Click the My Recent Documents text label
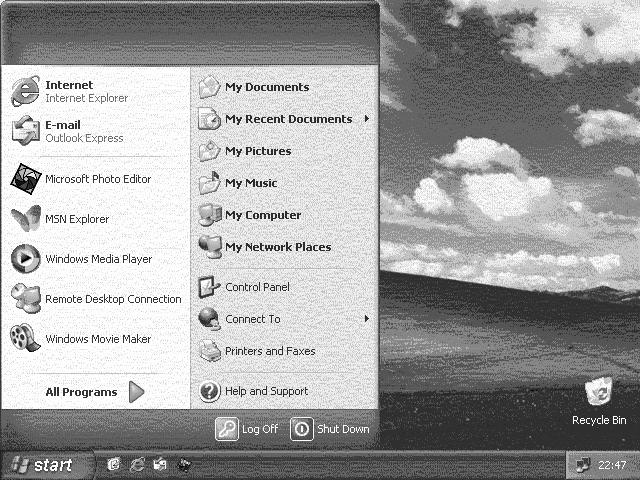 (289, 119)
